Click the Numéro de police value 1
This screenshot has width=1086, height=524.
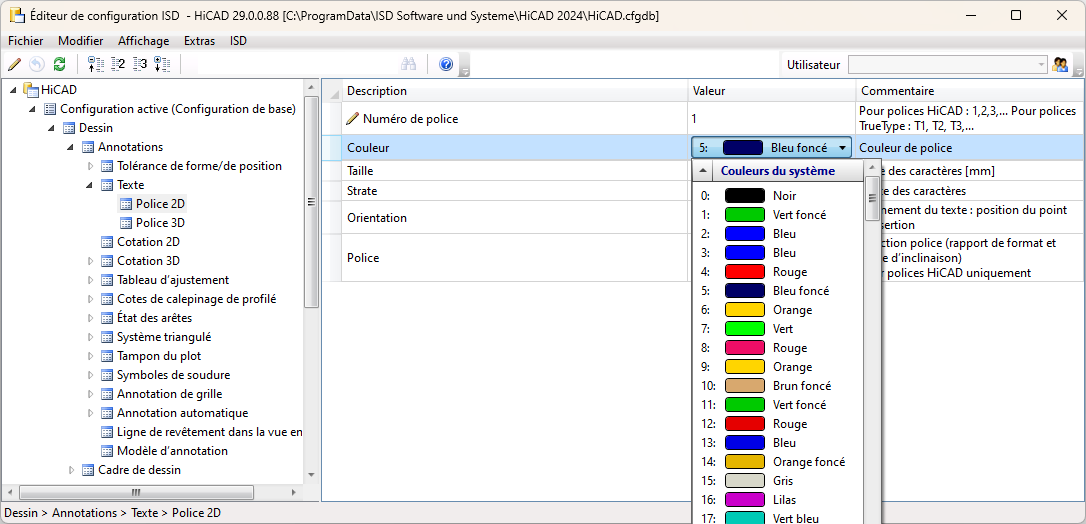pos(772,118)
